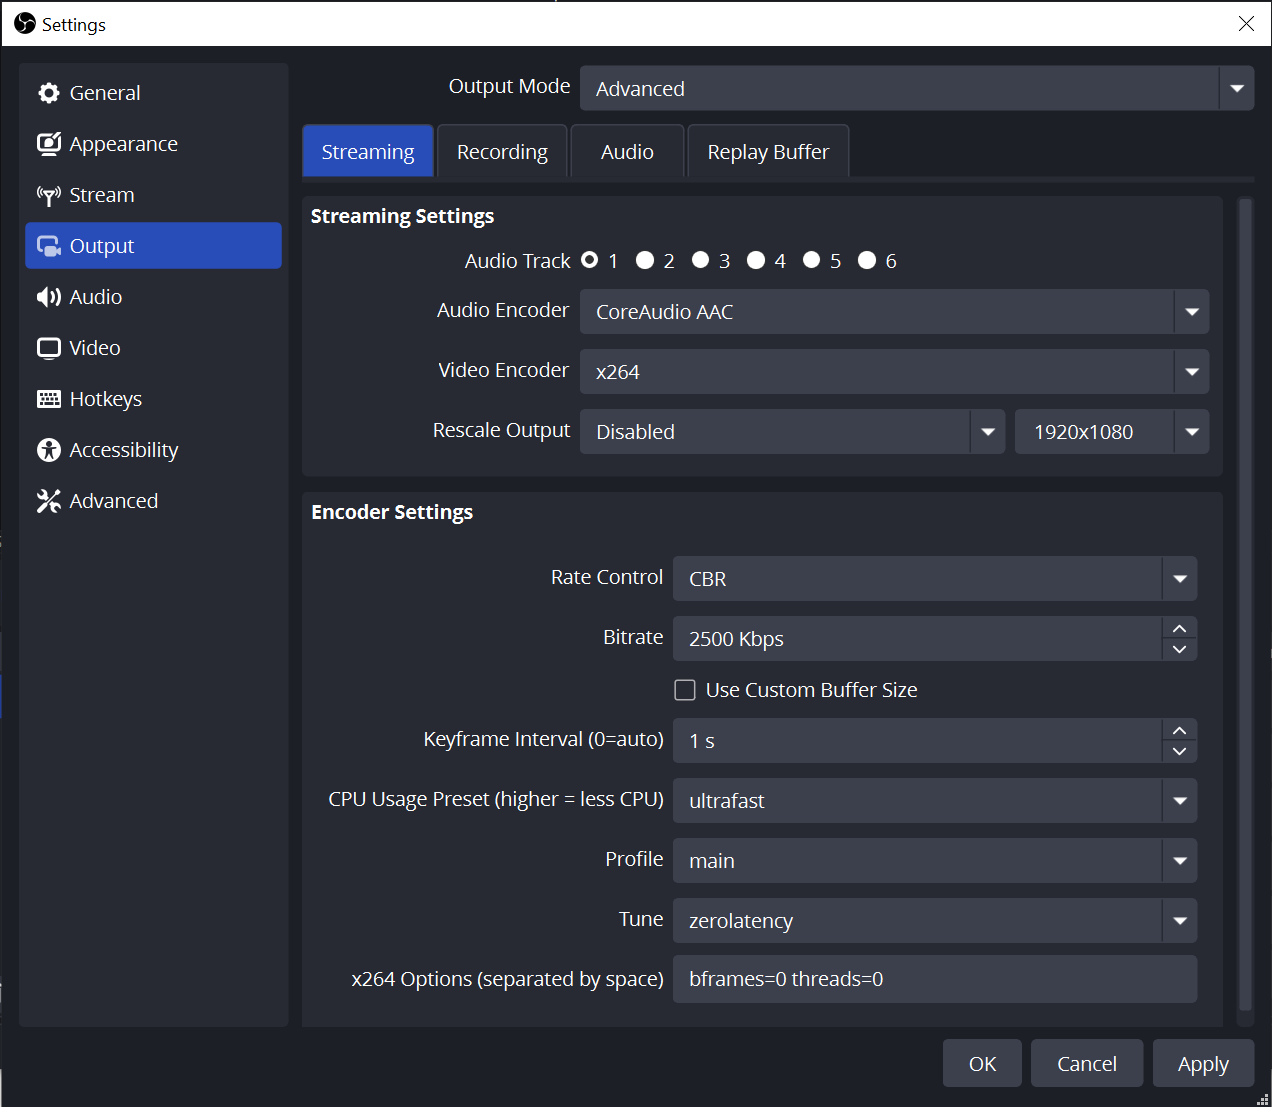
Task: Open General settings page
Action: click(x=153, y=93)
